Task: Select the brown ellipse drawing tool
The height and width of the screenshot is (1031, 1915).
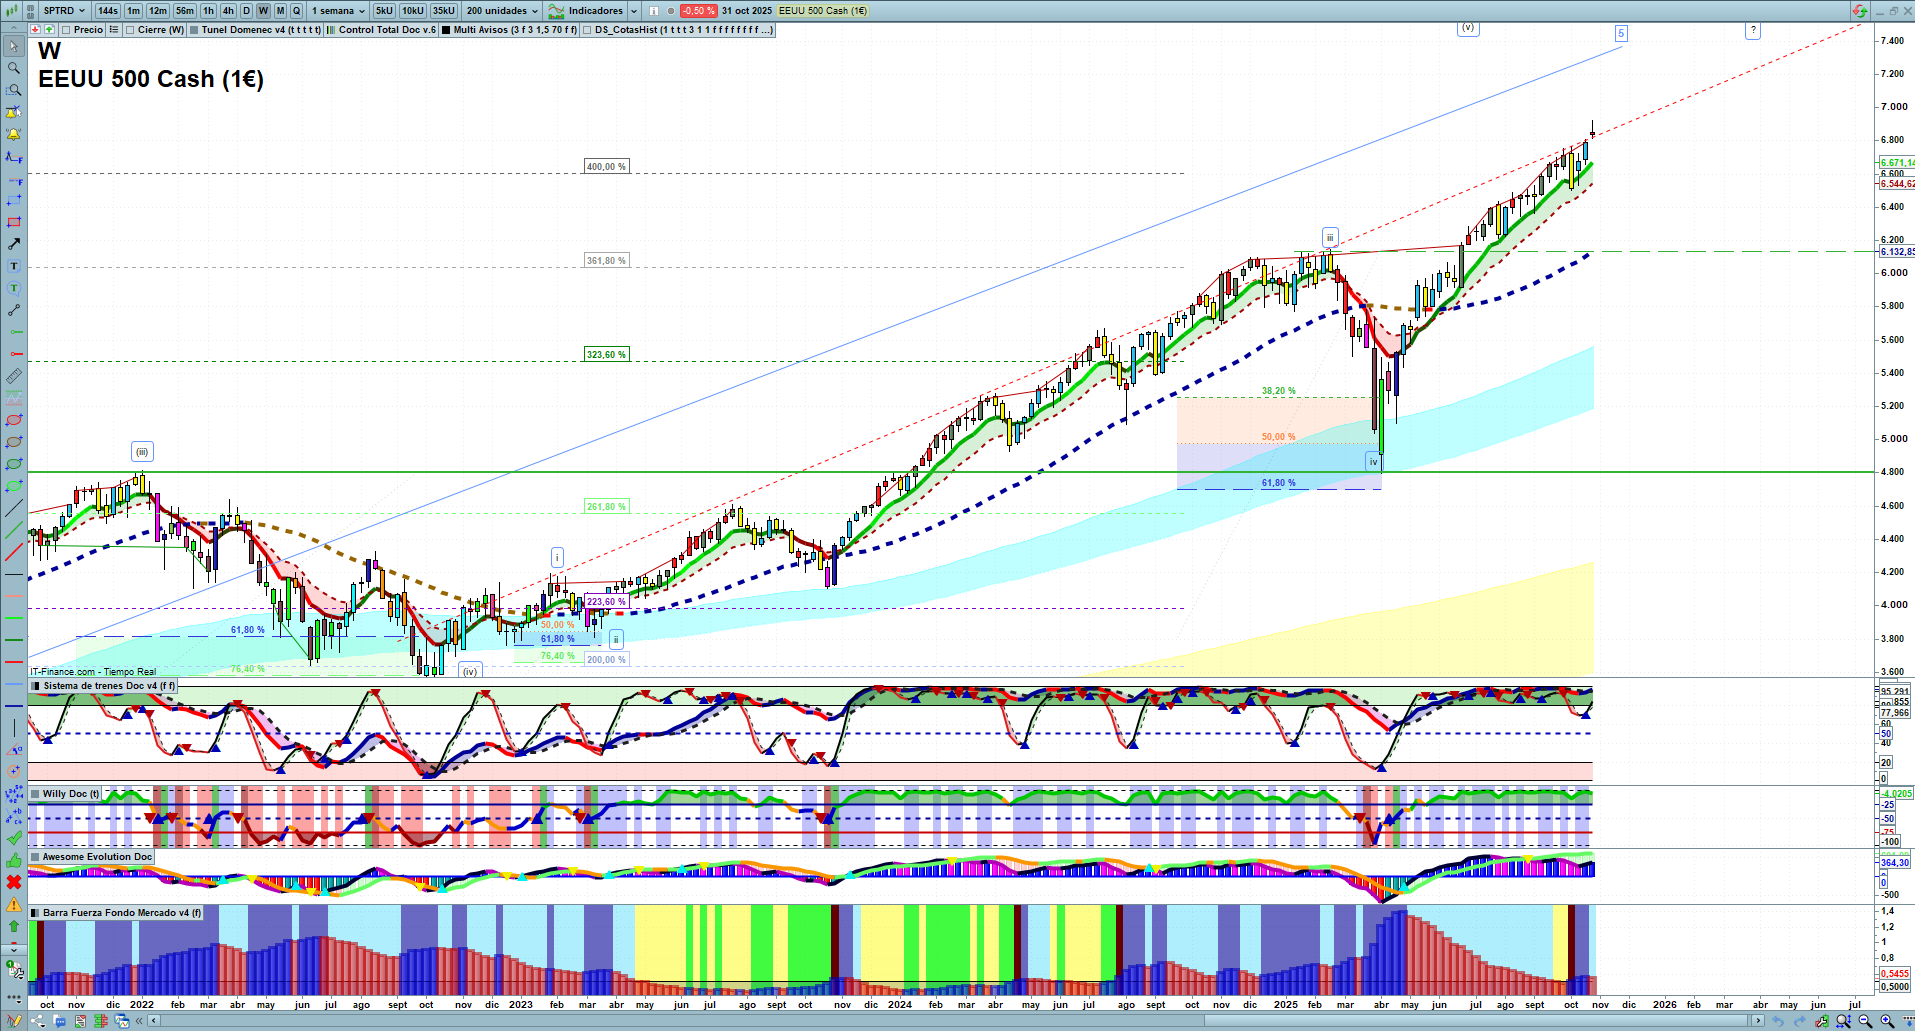Action: 13,442
